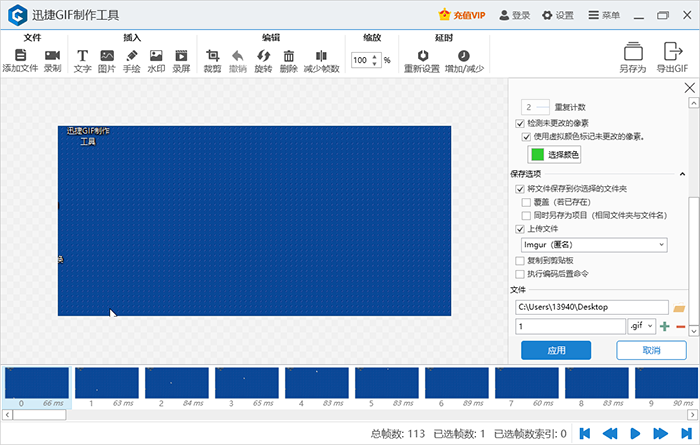The image size is (700, 445).
Task: Open the 手绘 (Freehand draw) tool
Action: (131, 56)
